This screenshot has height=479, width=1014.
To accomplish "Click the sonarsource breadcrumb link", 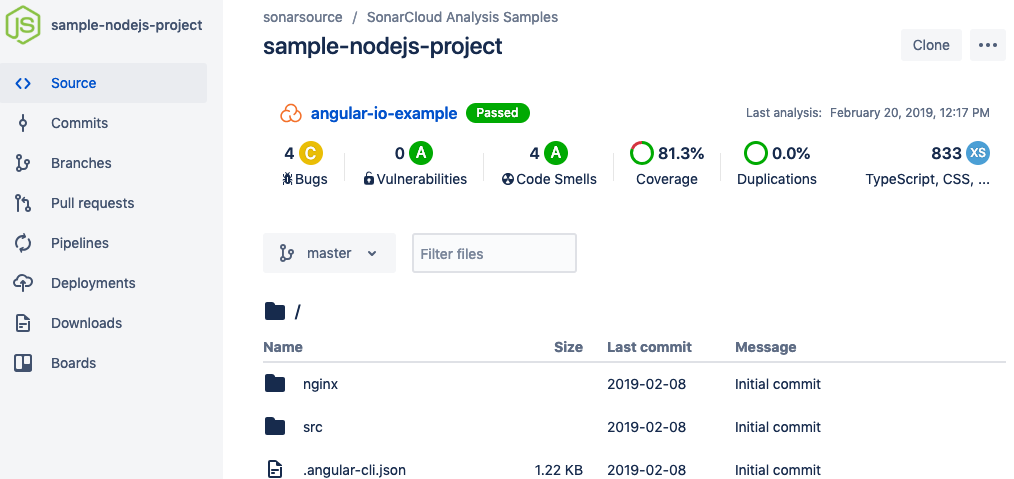I will [x=302, y=17].
